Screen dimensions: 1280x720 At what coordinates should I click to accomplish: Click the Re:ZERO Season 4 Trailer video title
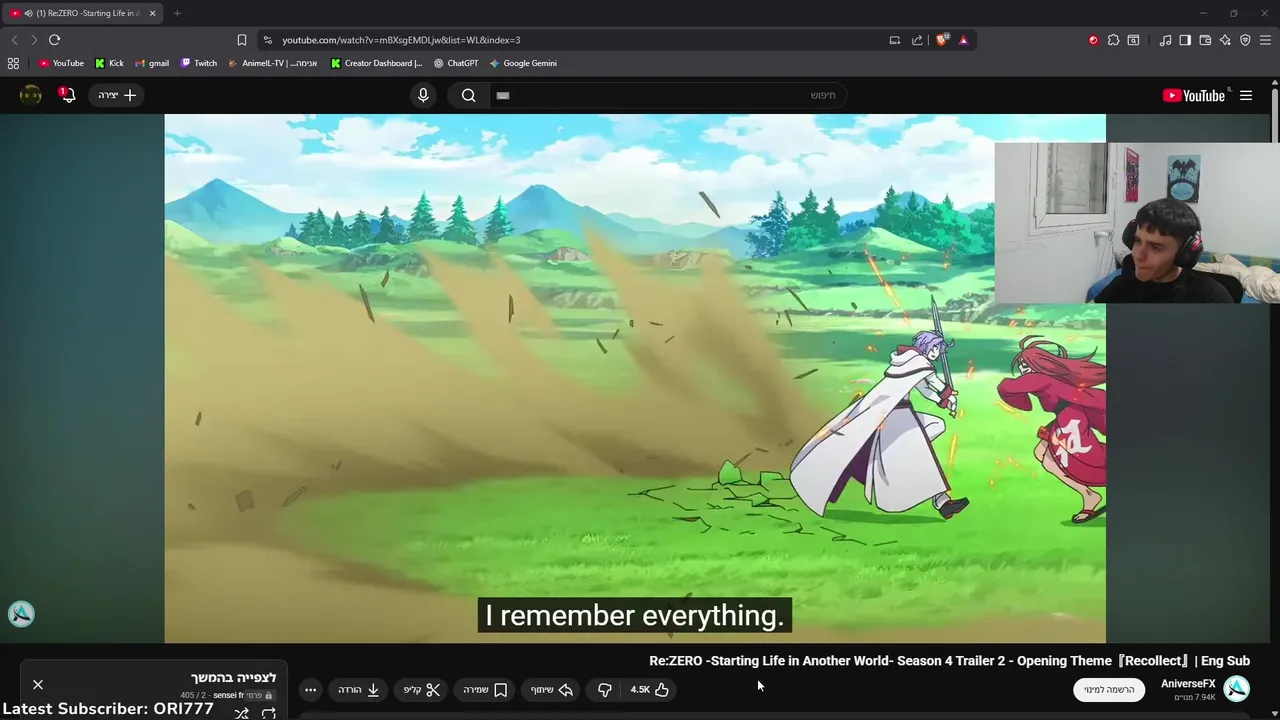(x=950, y=661)
